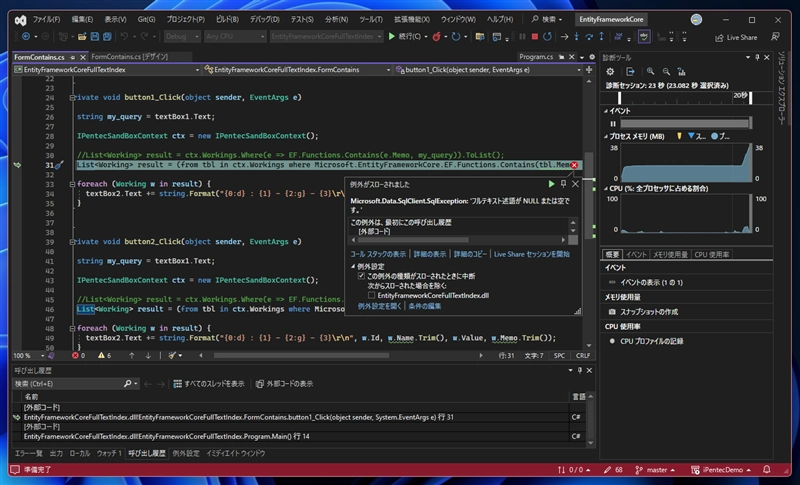Open the デバッグ(D) menu
Screen dimensions: 800x485
coord(264,19)
